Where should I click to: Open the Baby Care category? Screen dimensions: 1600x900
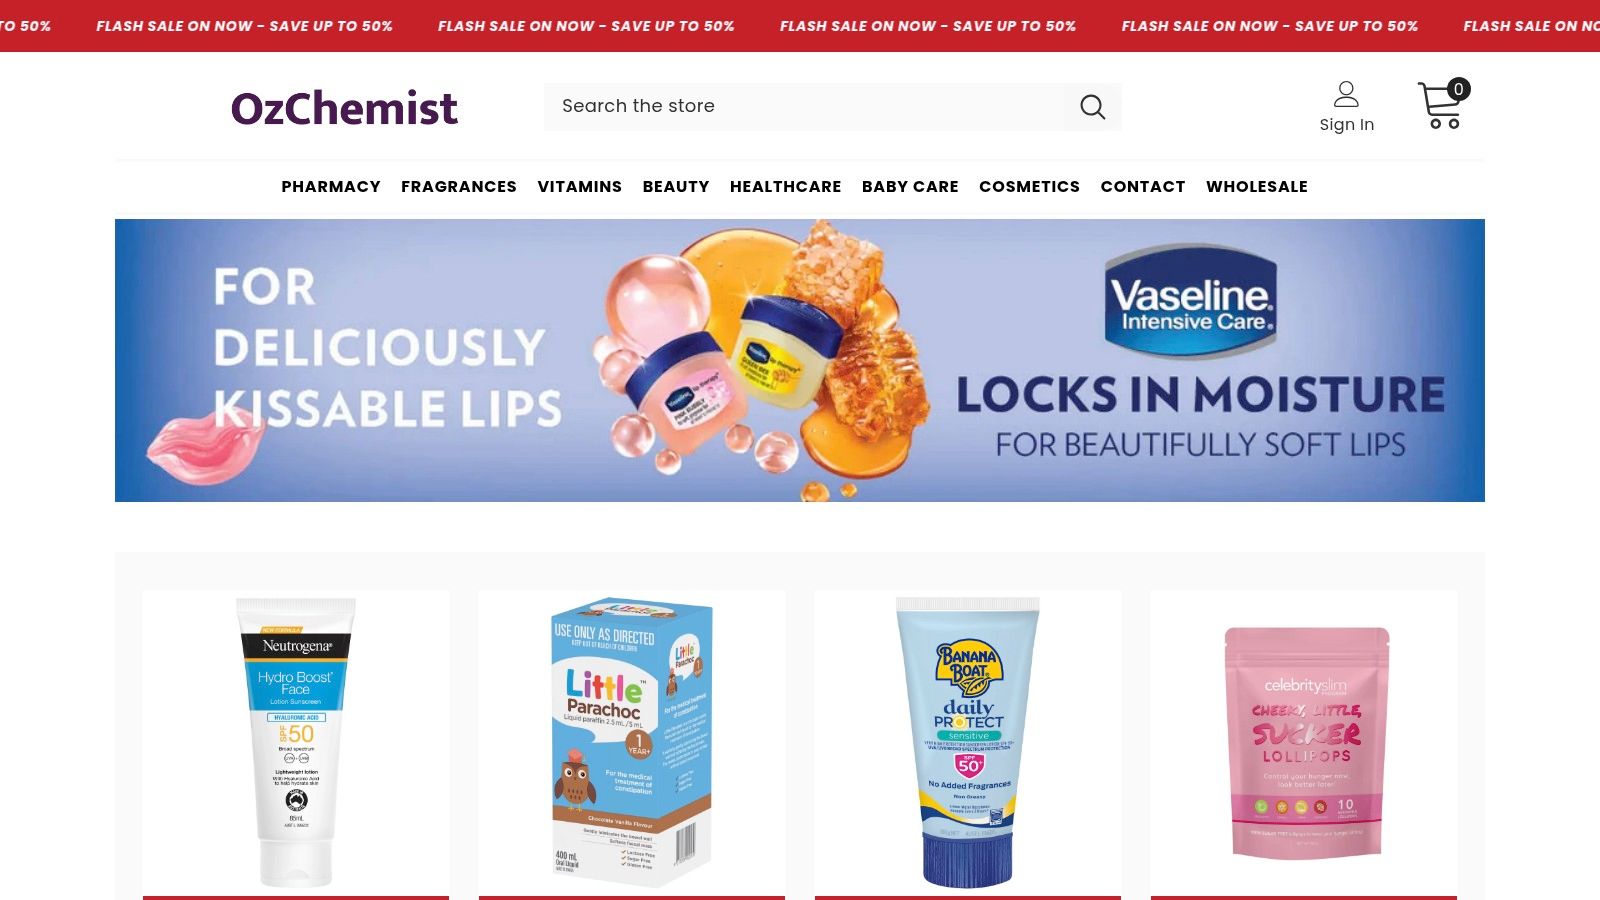[910, 187]
